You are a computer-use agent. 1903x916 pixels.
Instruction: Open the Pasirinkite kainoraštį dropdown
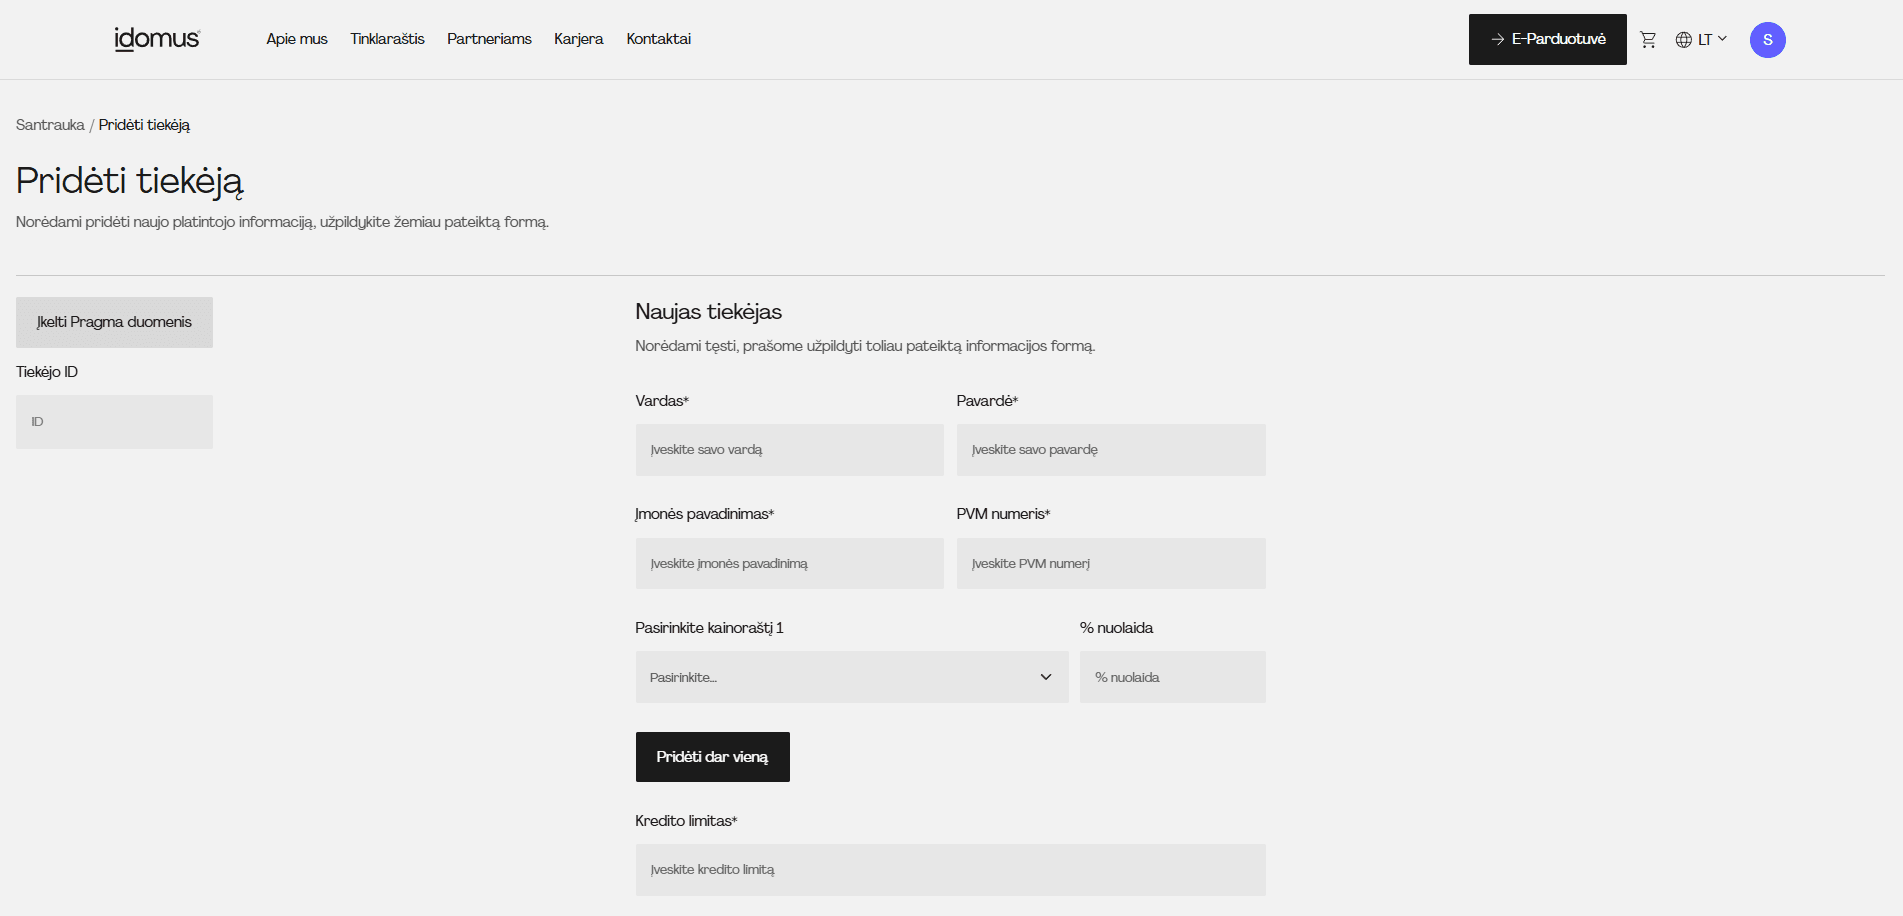(x=851, y=677)
